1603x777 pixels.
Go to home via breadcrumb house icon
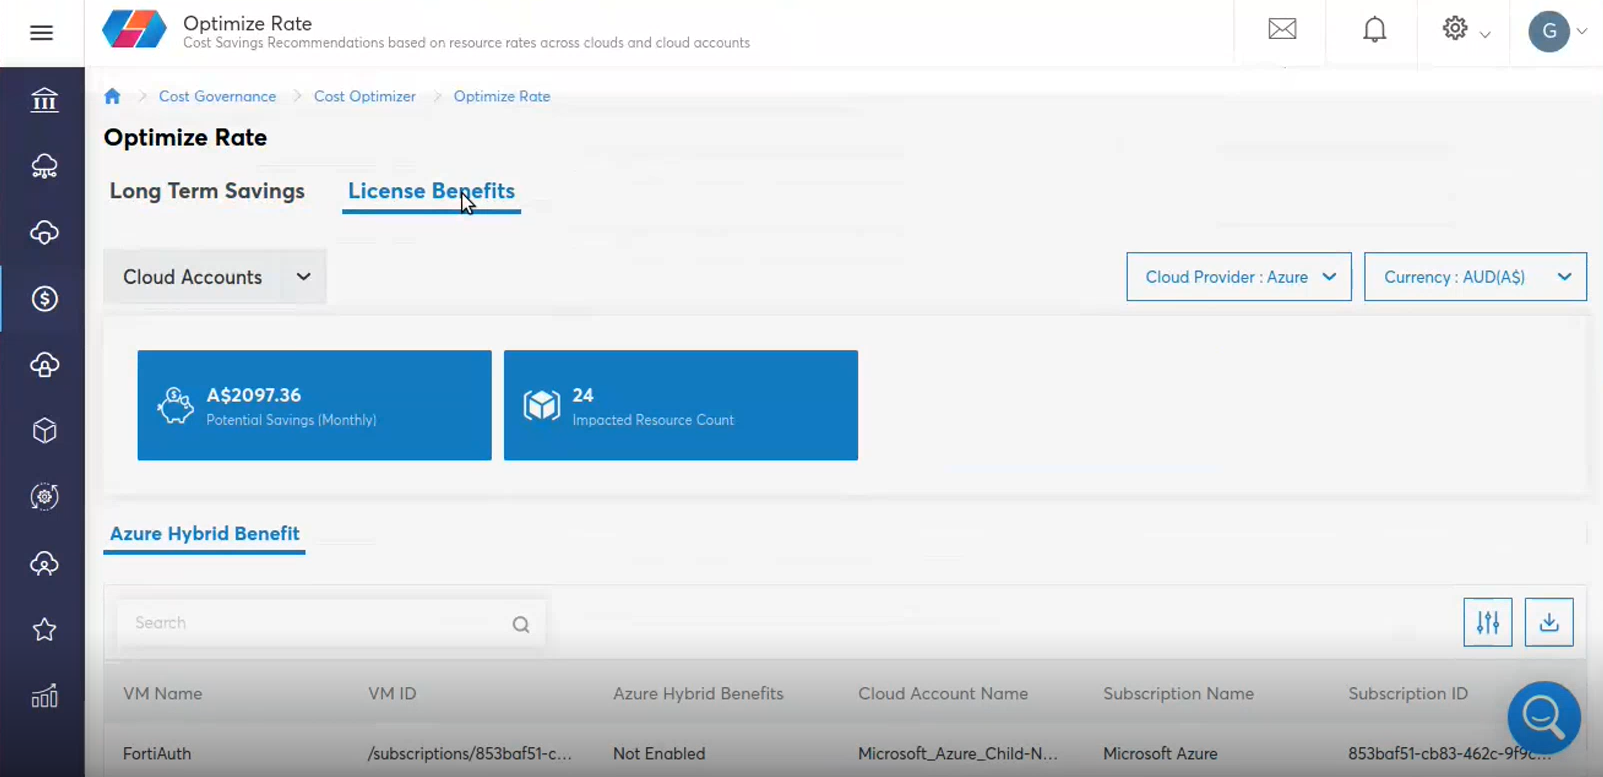[x=112, y=96]
